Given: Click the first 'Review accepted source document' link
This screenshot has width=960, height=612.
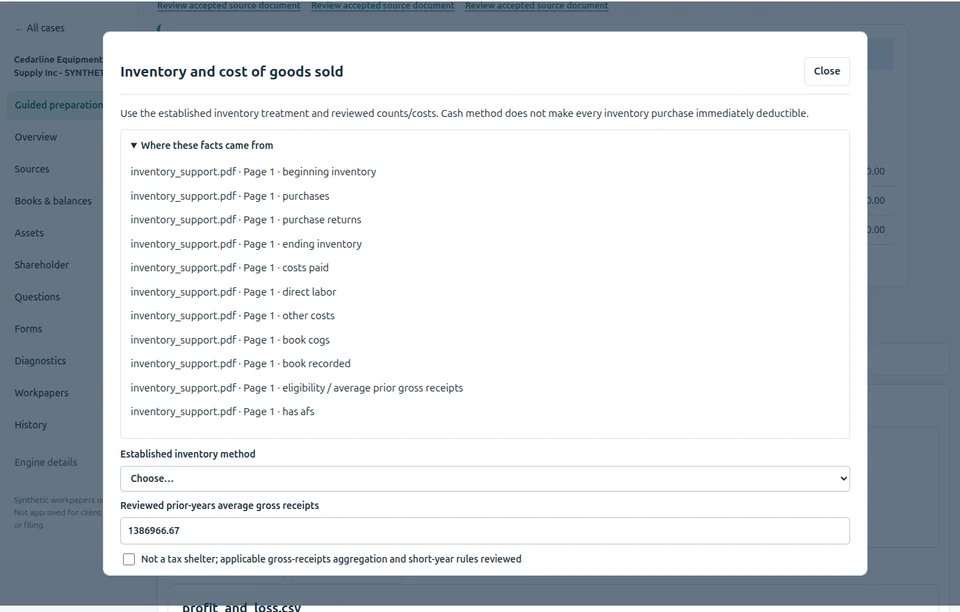Looking at the screenshot, I should 228,6.
